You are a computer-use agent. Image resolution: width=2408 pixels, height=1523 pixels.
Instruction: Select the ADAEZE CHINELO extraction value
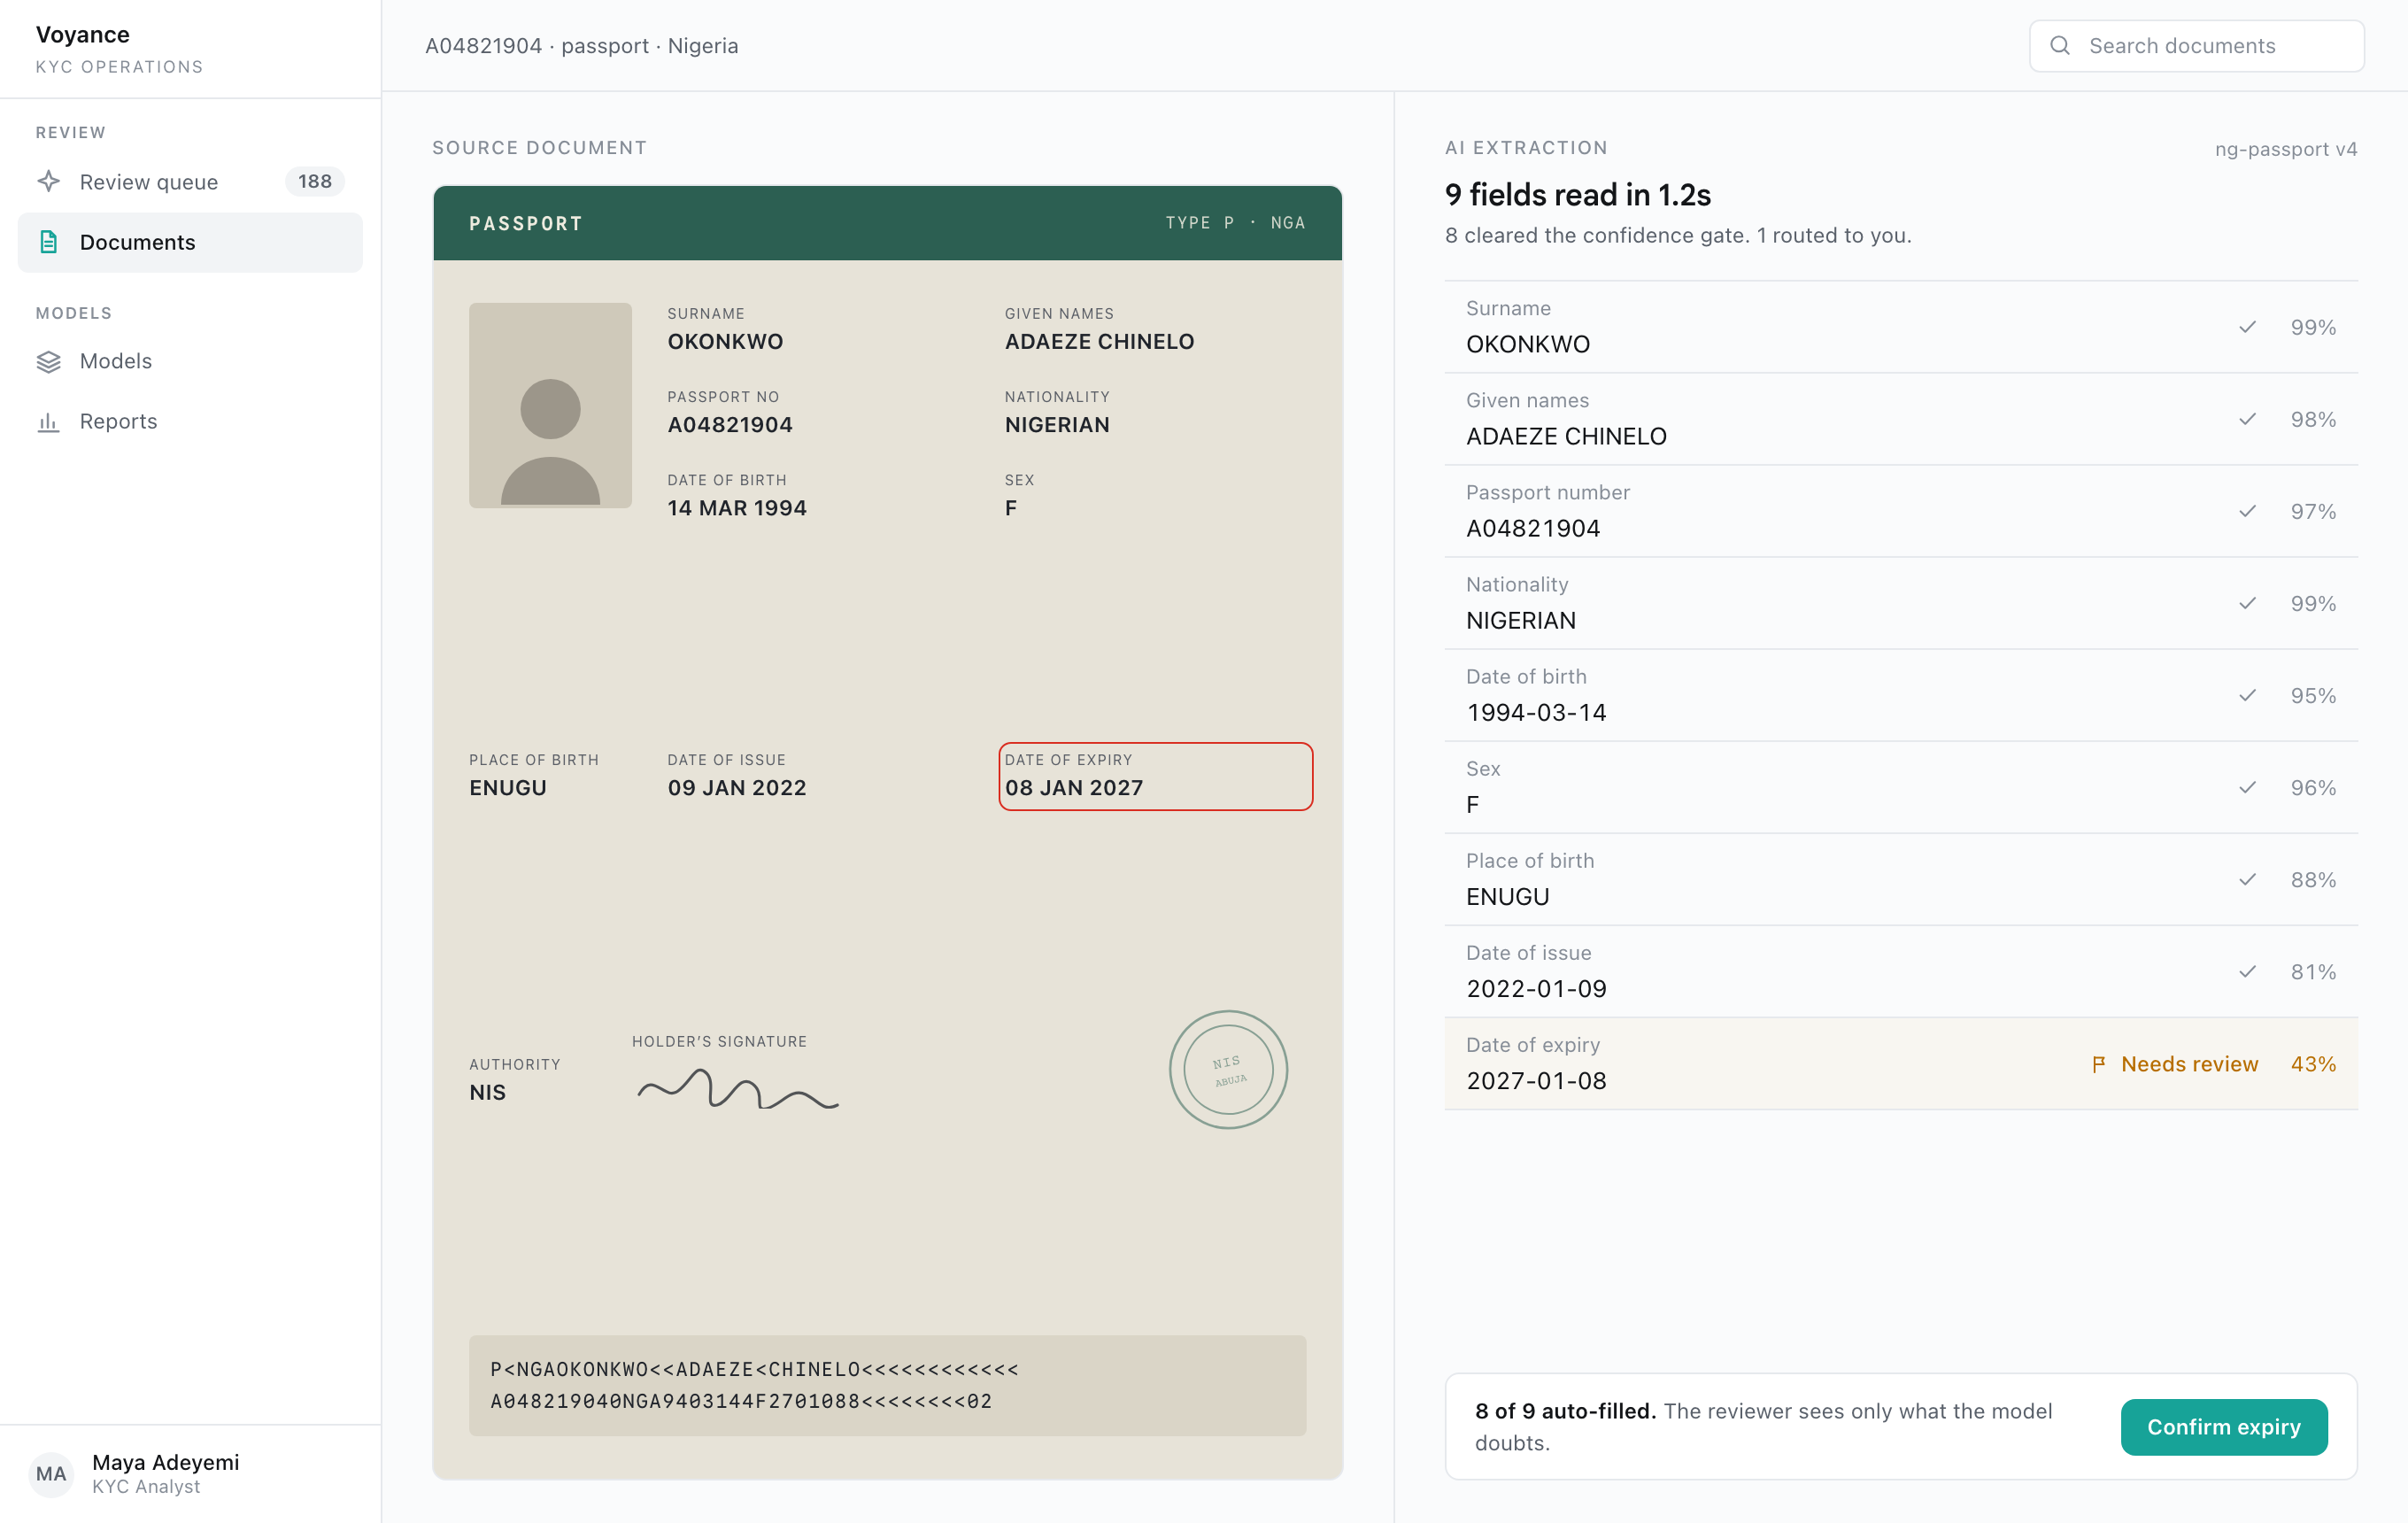pos(1566,436)
